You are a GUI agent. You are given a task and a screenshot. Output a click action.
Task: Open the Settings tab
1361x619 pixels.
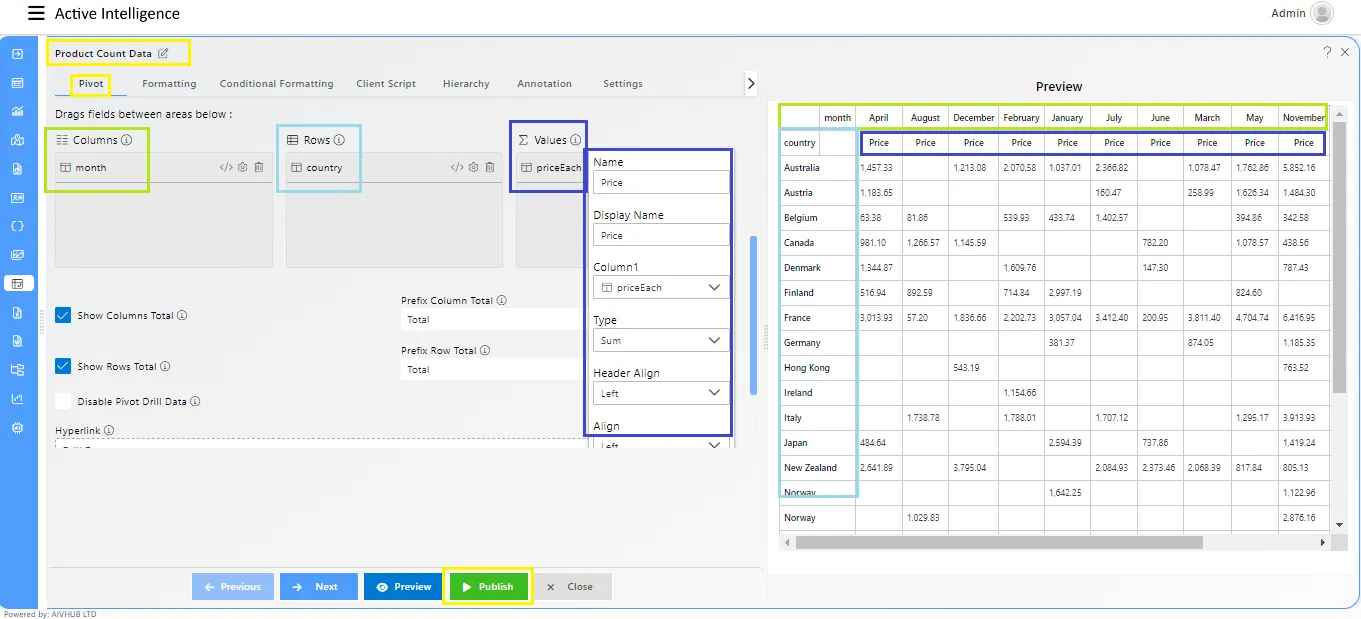(x=623, y=84)
